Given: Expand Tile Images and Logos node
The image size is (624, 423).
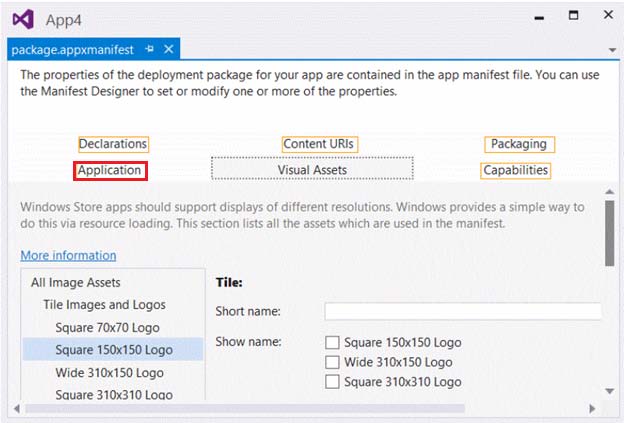Looking at the screenshot, I should tap(104, 305).
